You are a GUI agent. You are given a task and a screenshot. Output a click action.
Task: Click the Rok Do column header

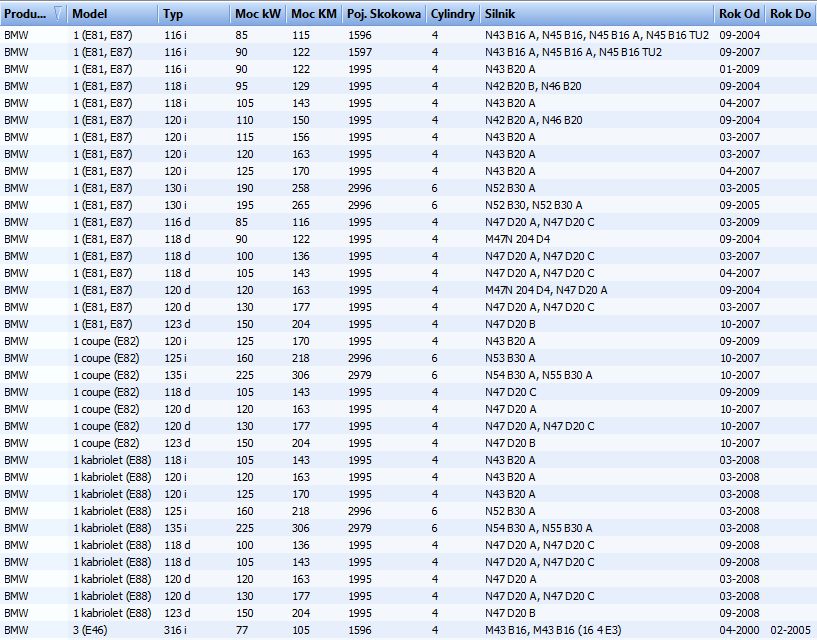pos(790,14)
